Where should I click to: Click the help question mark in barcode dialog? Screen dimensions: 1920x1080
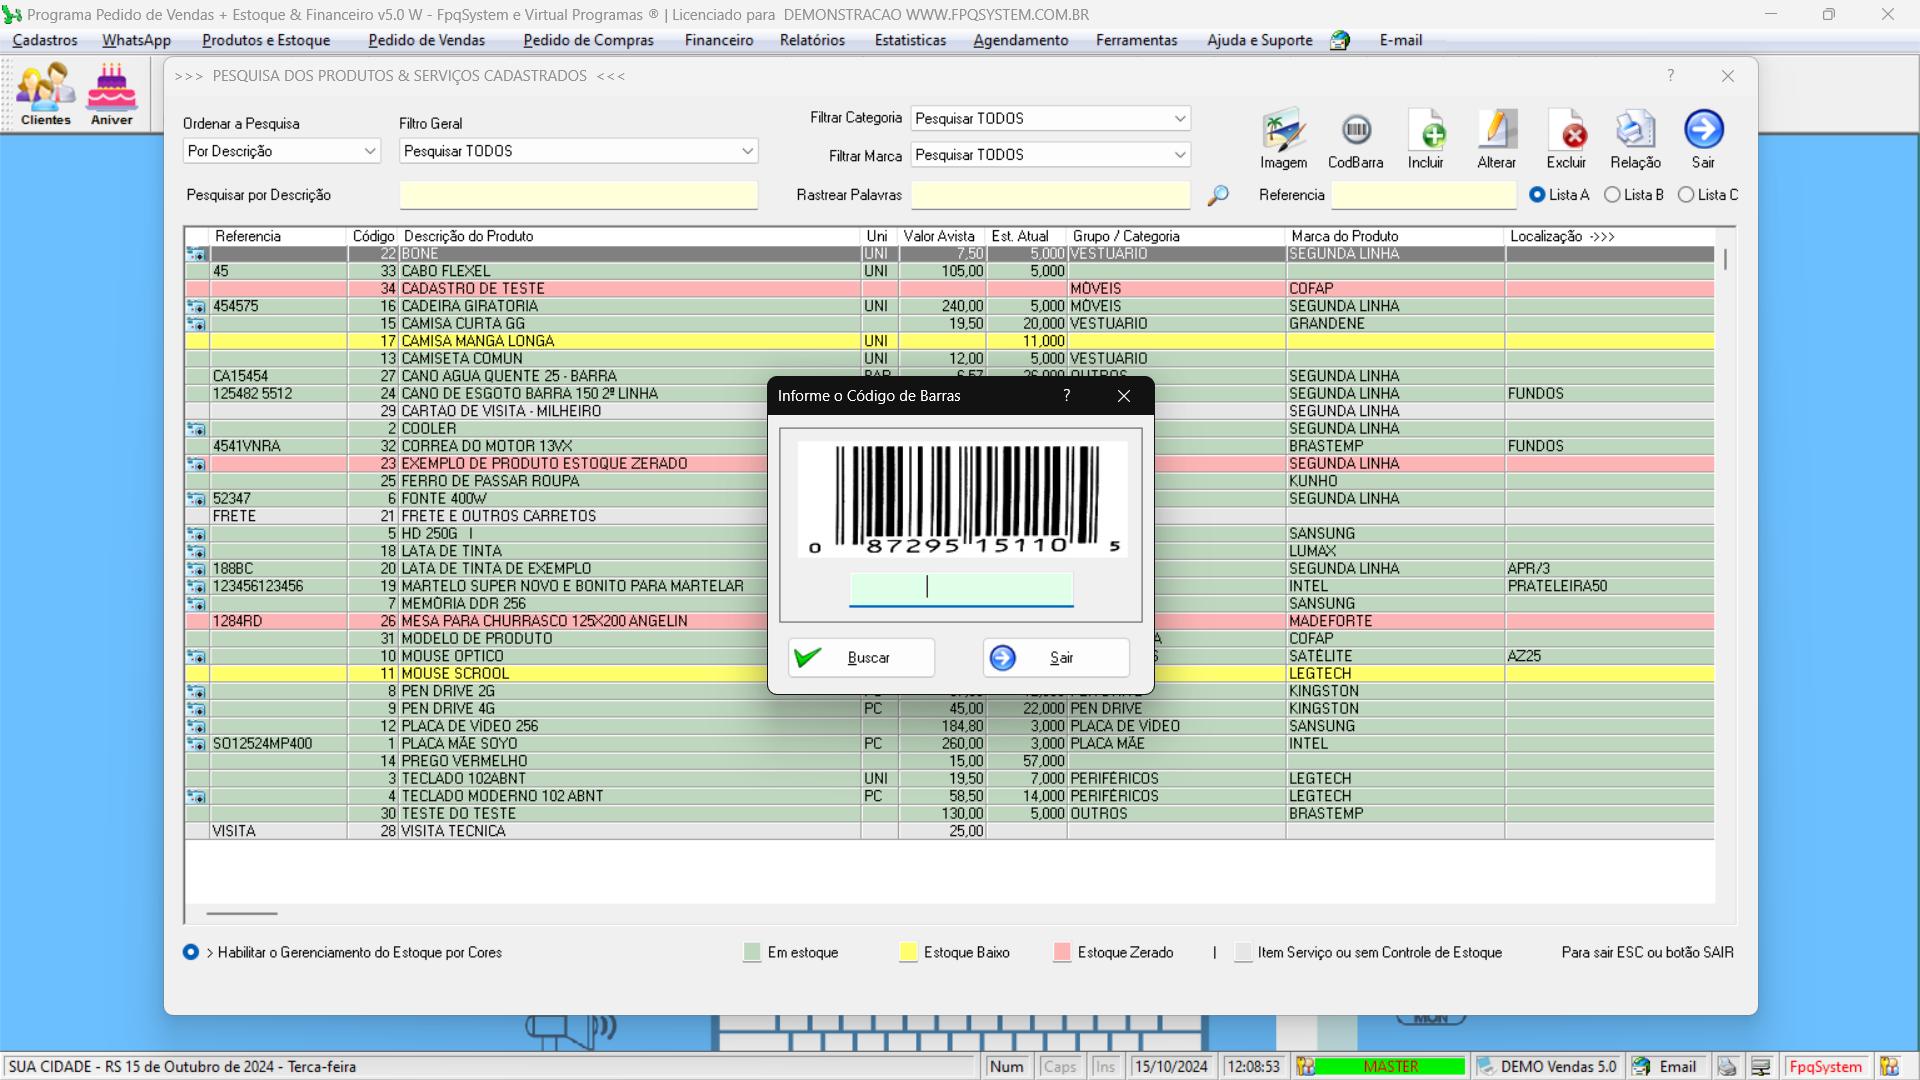pyautogui.click(x=1067, y=396)
